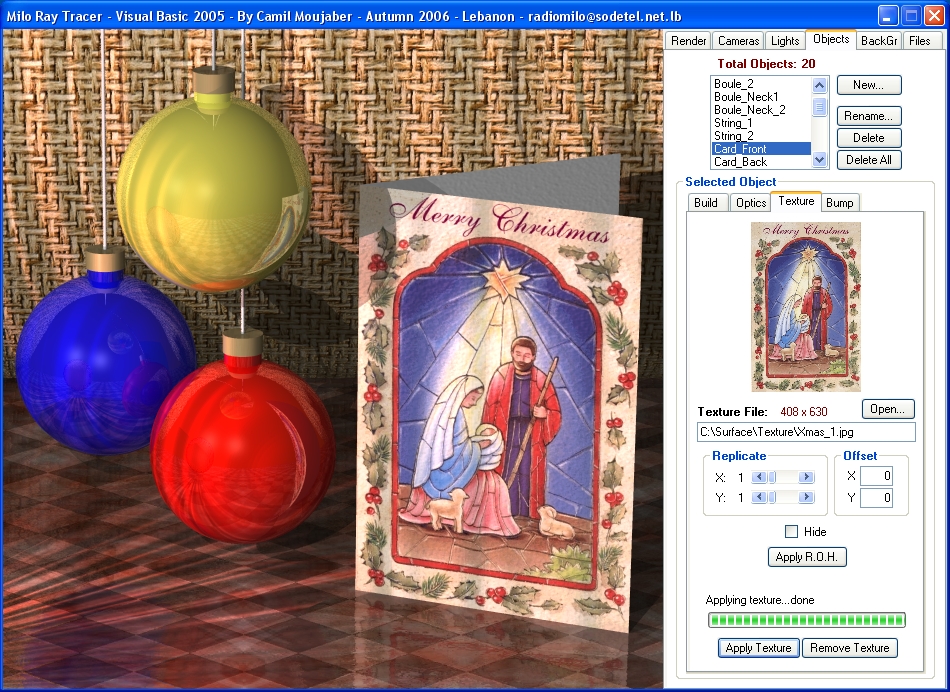Select String_2 in the object list

click(761, 136)
